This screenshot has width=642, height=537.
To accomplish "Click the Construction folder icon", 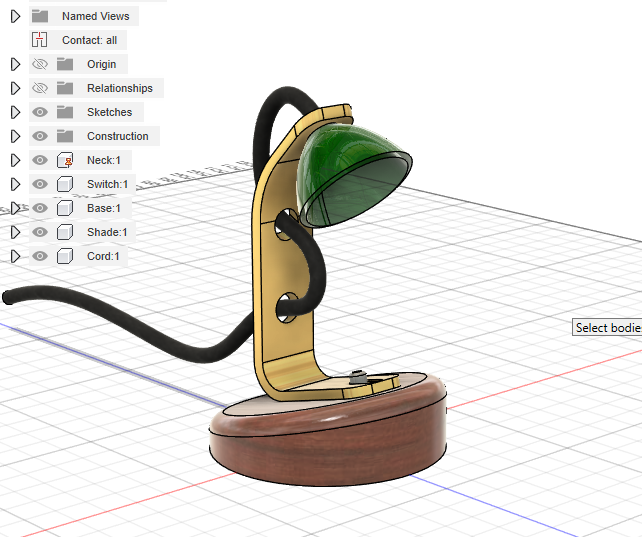I will 65,136.
